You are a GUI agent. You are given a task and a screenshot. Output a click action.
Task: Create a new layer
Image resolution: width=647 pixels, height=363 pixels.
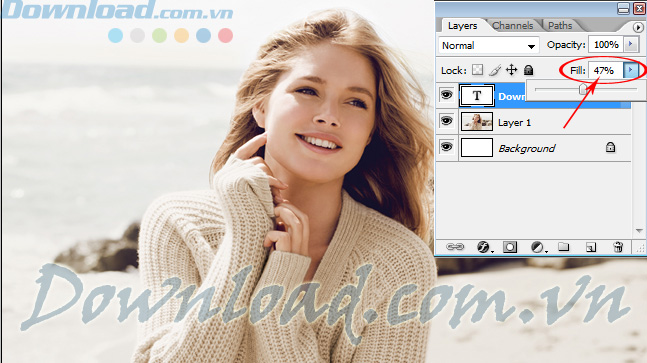click(591, 247)
